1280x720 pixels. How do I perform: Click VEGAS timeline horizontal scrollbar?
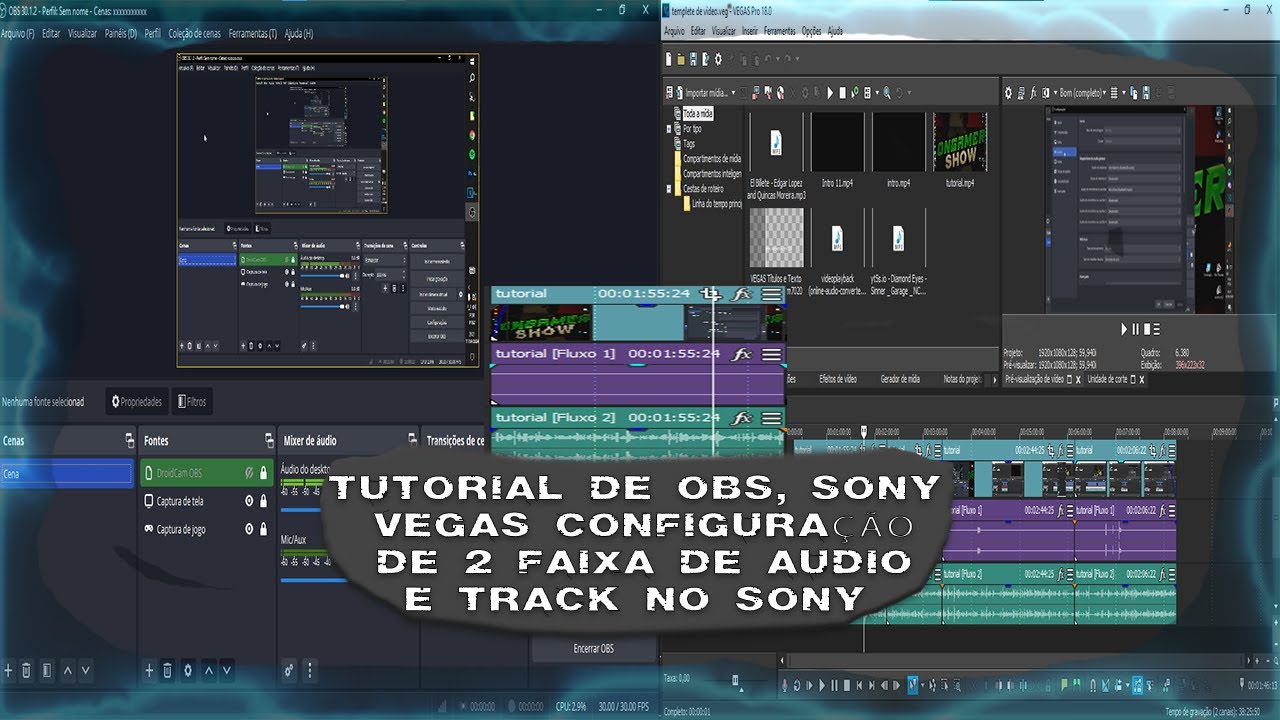pos(1015,661)
